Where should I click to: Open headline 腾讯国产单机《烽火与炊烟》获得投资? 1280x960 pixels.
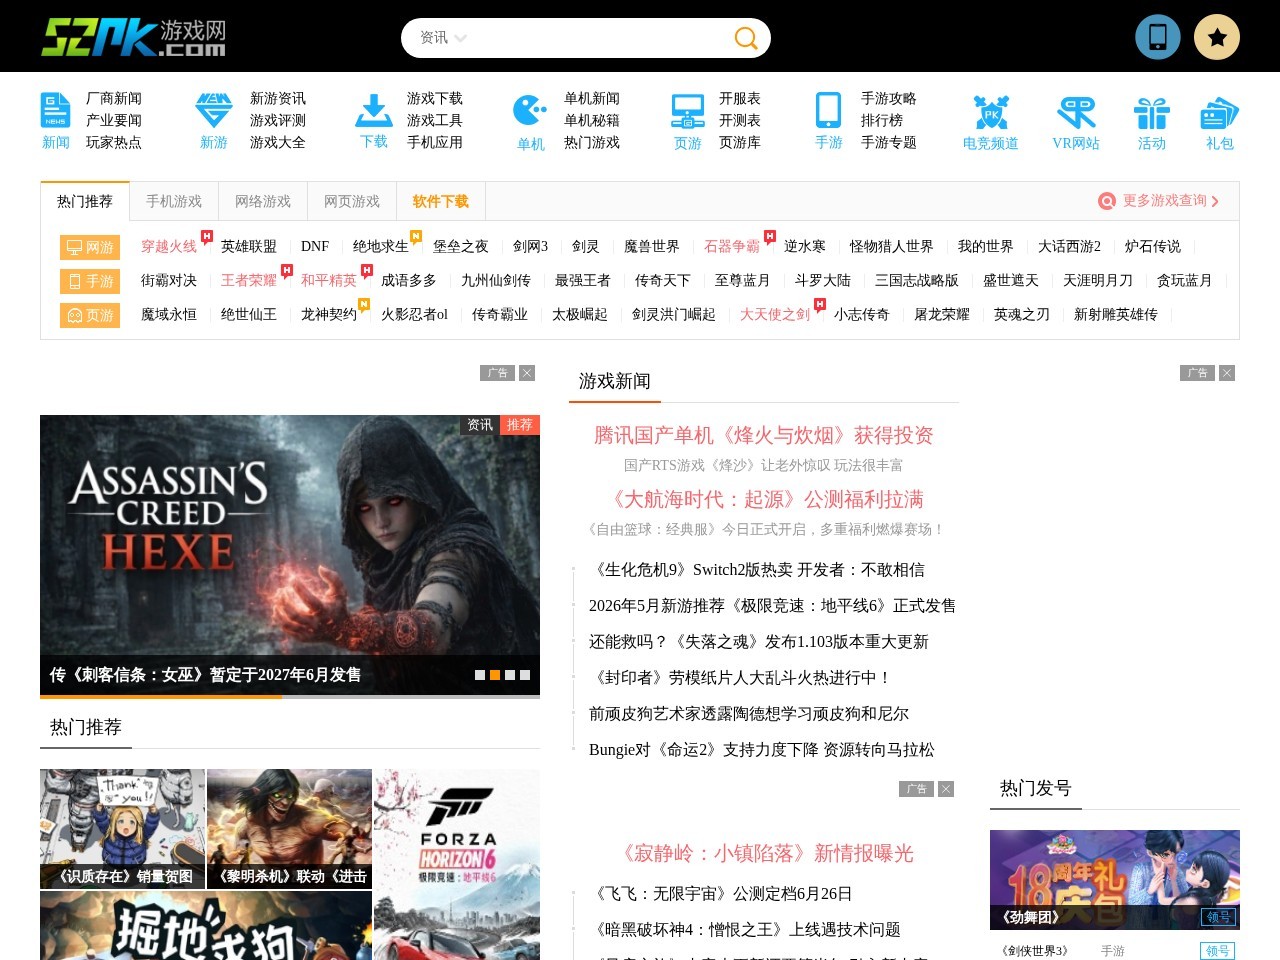coord(764,435)
